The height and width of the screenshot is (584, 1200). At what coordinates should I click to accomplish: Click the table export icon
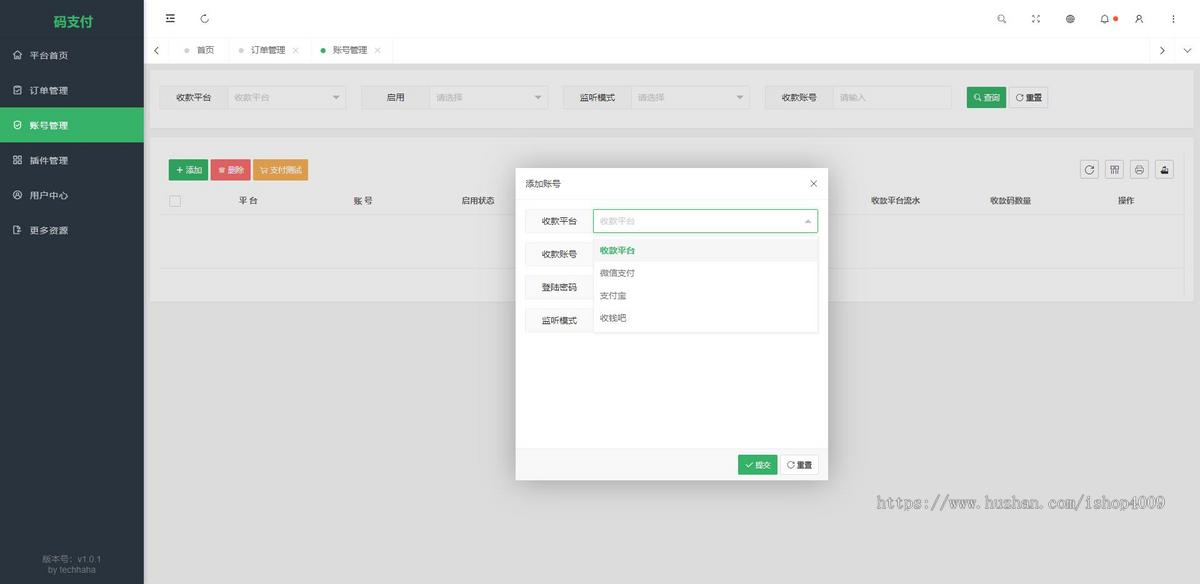(1164, 169)
